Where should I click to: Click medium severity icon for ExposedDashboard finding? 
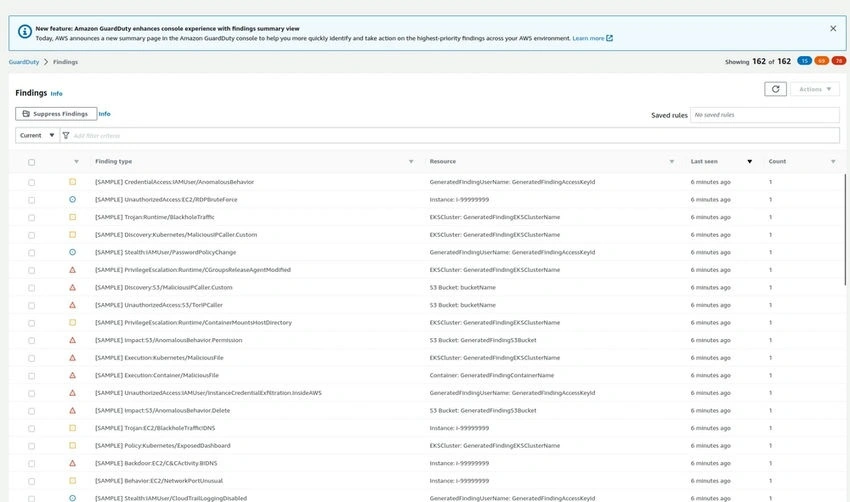click(x=72, y=446)
